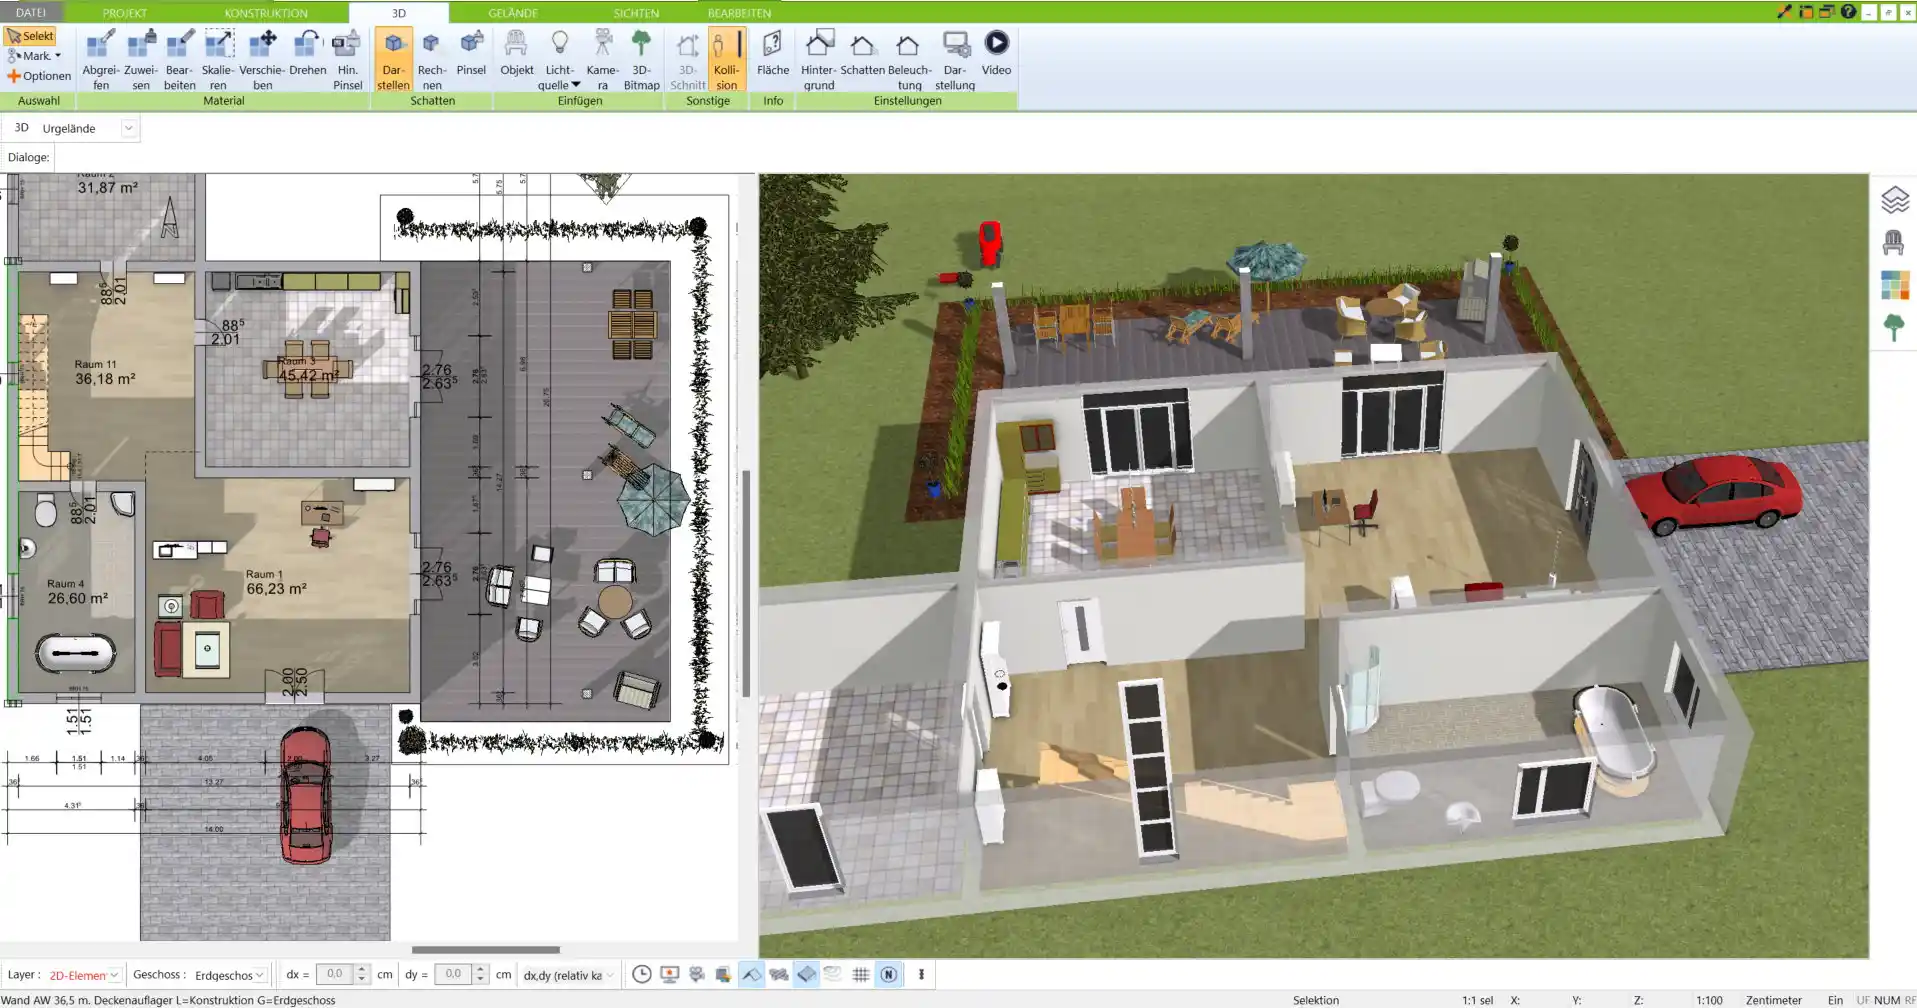
Task: Select the Drehen rotate tool
Action: click(307, 53)
